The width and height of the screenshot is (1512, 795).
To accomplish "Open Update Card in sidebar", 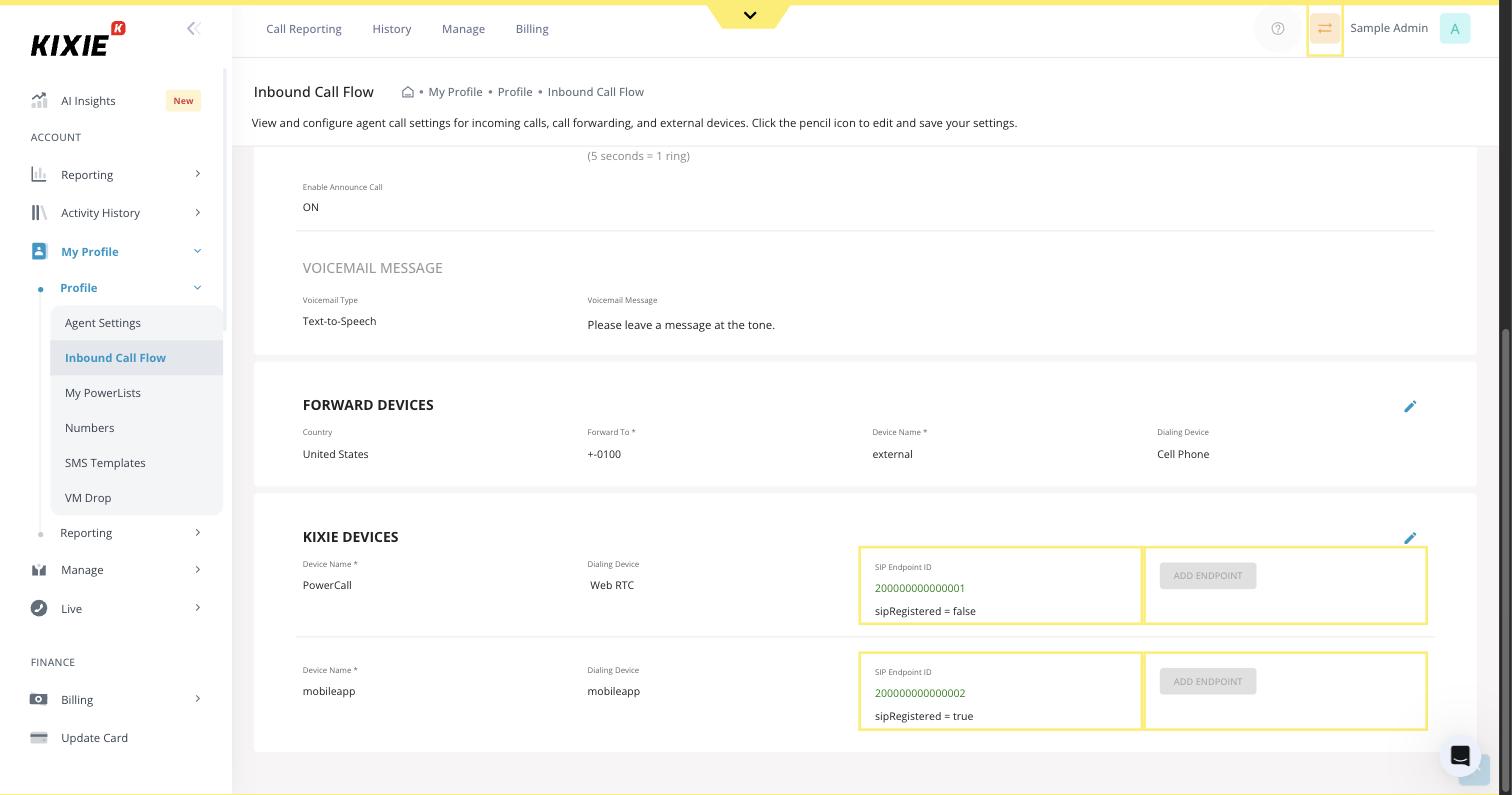I will point(94,738).
